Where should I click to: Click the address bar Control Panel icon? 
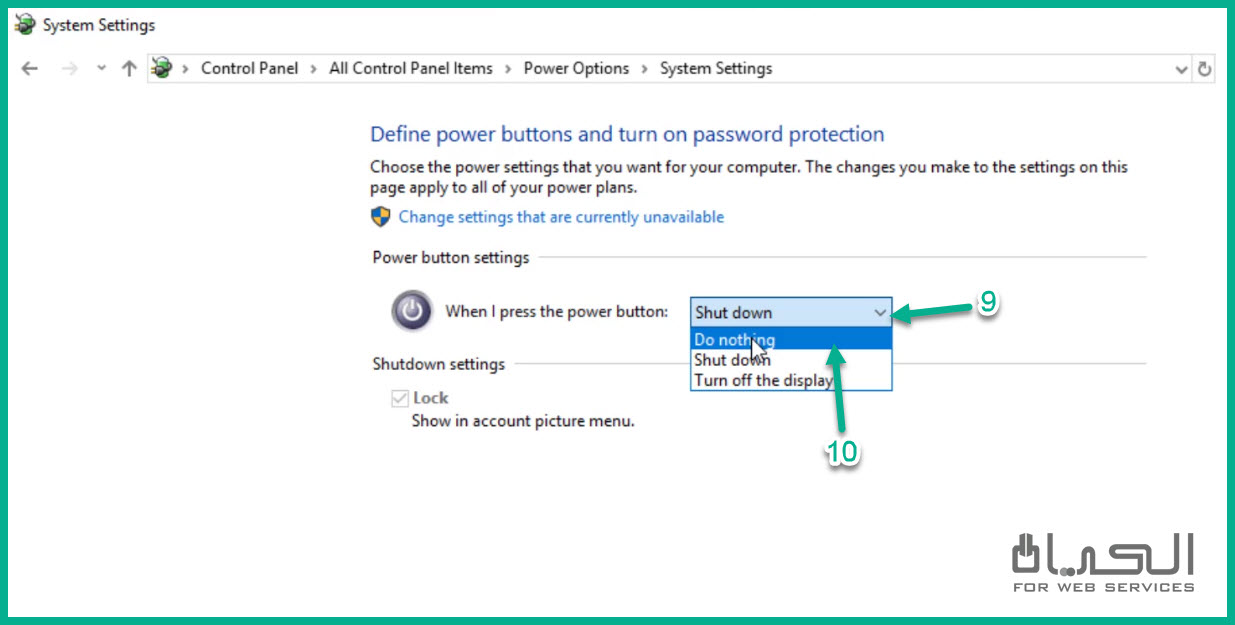[161, 69]
